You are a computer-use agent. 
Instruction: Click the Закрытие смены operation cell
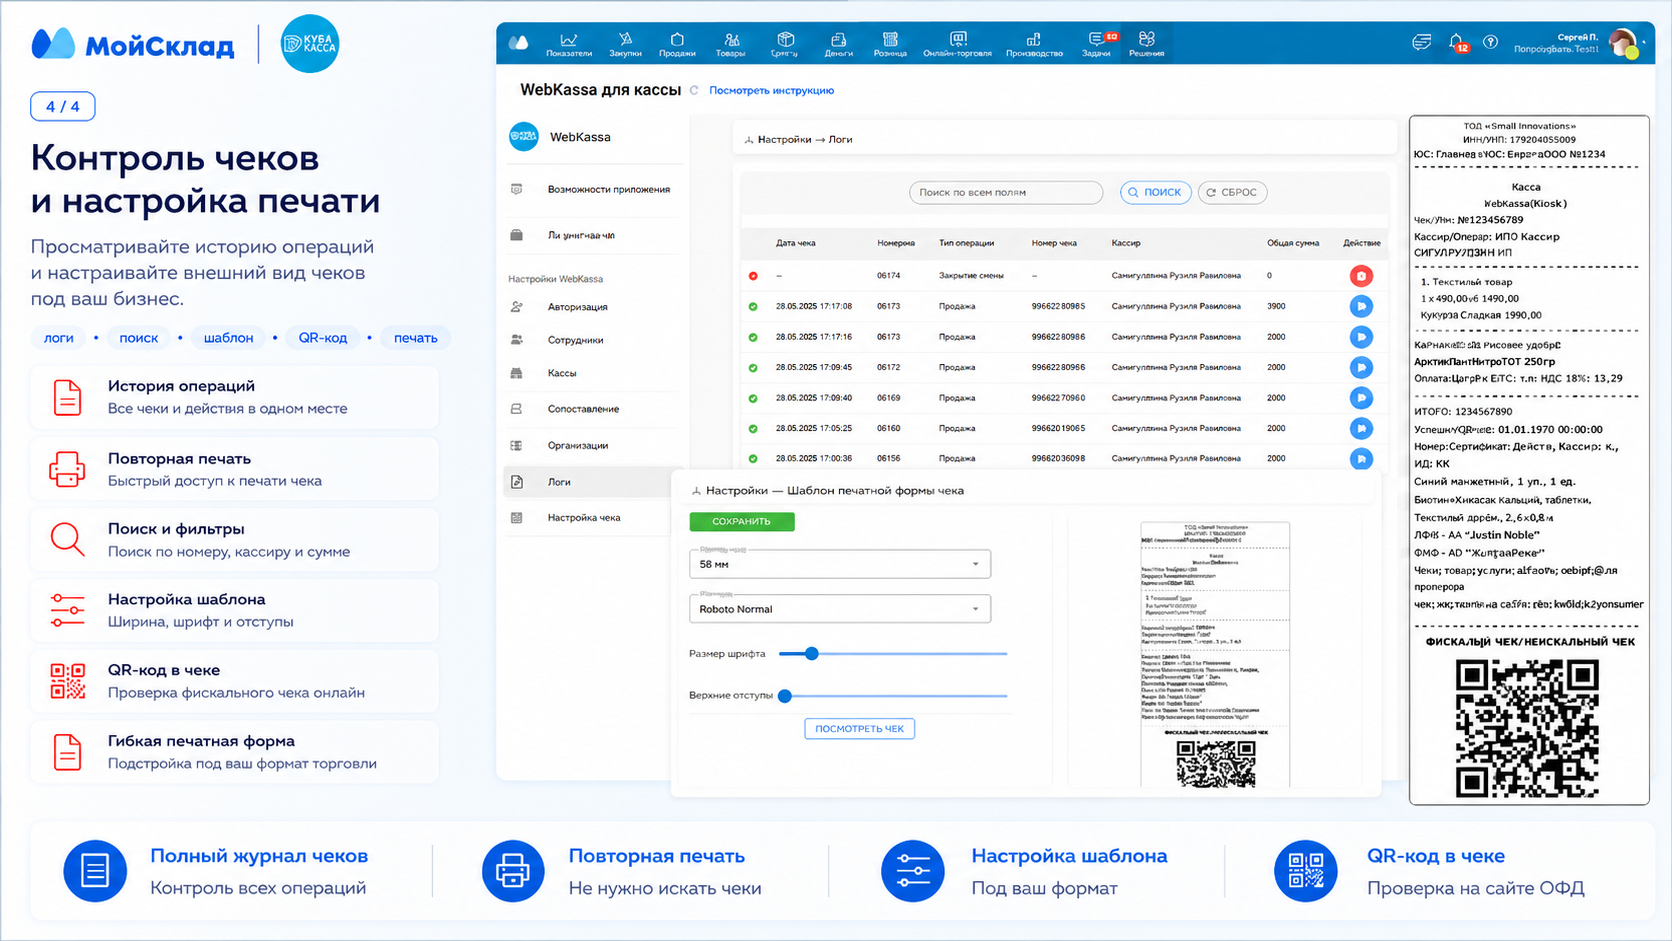click(x=971, y=276)
